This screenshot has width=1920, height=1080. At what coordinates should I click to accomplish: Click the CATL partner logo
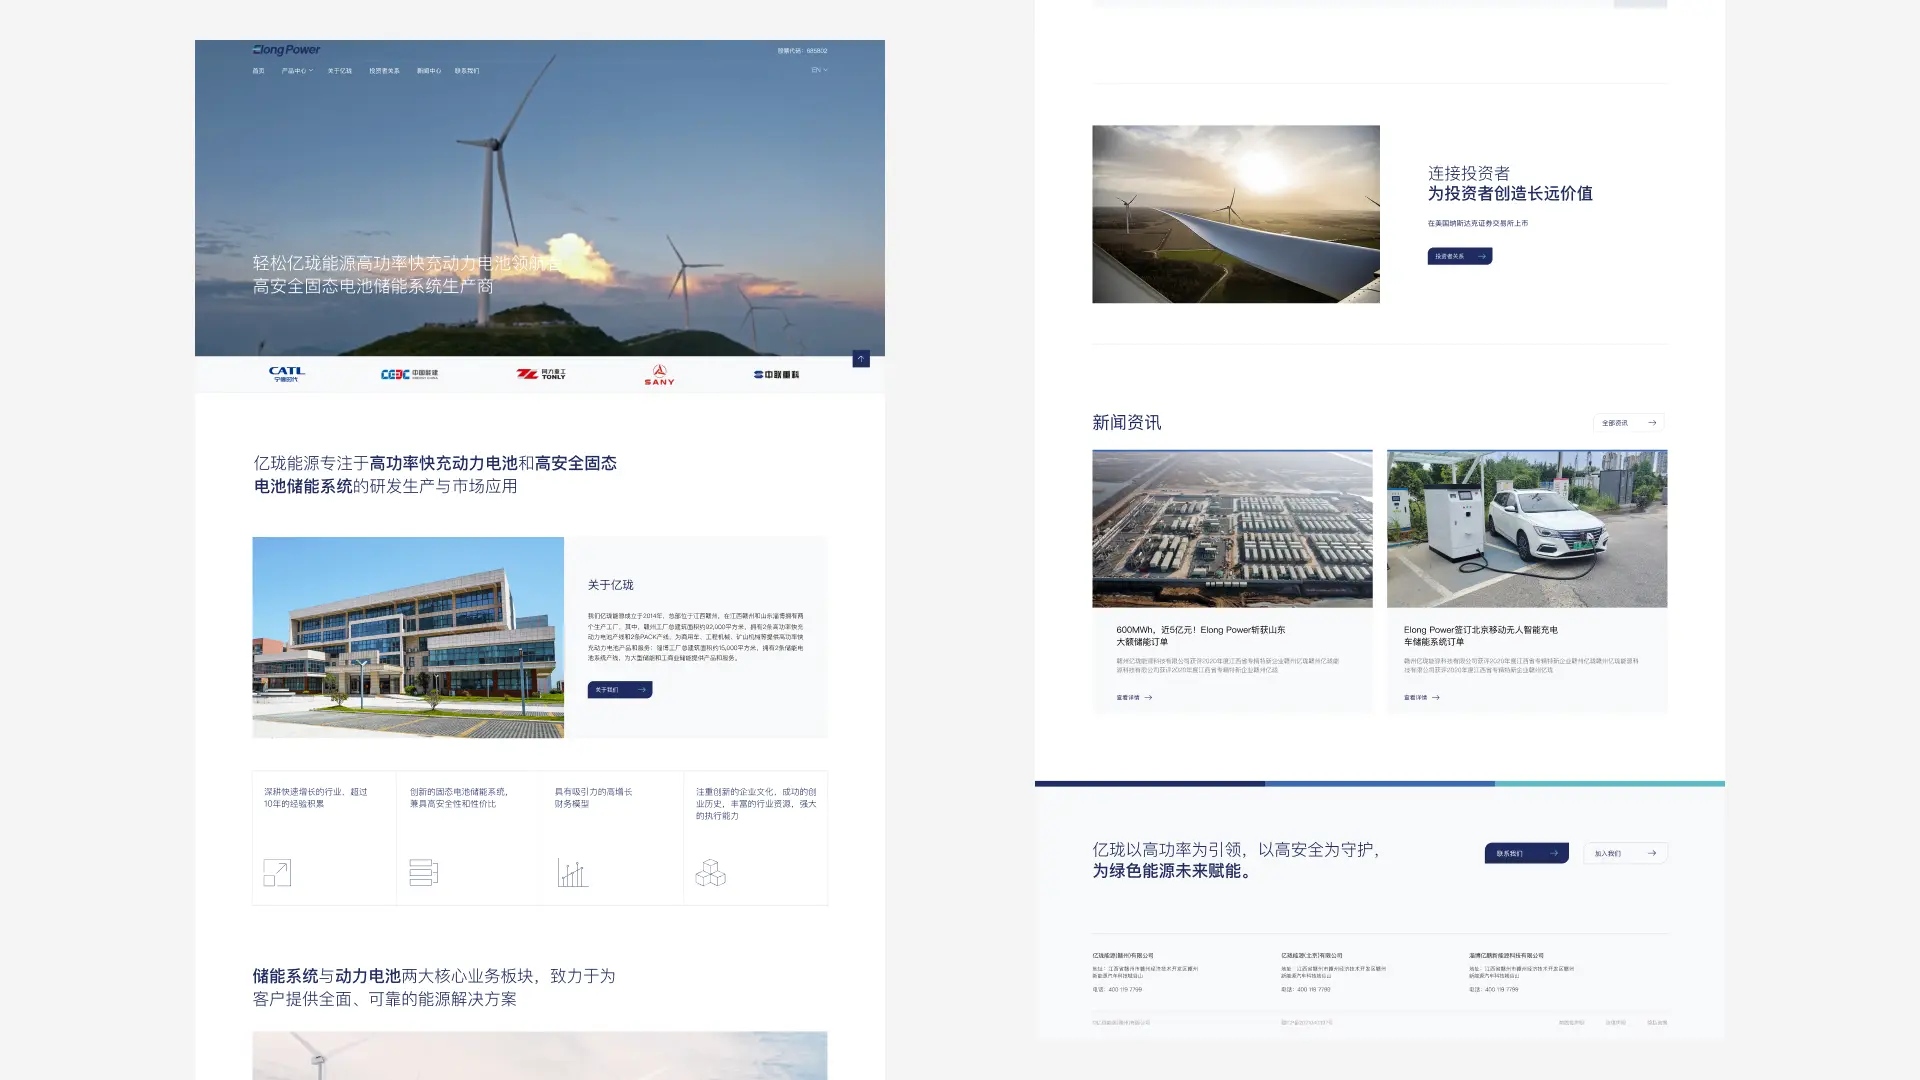287,374
